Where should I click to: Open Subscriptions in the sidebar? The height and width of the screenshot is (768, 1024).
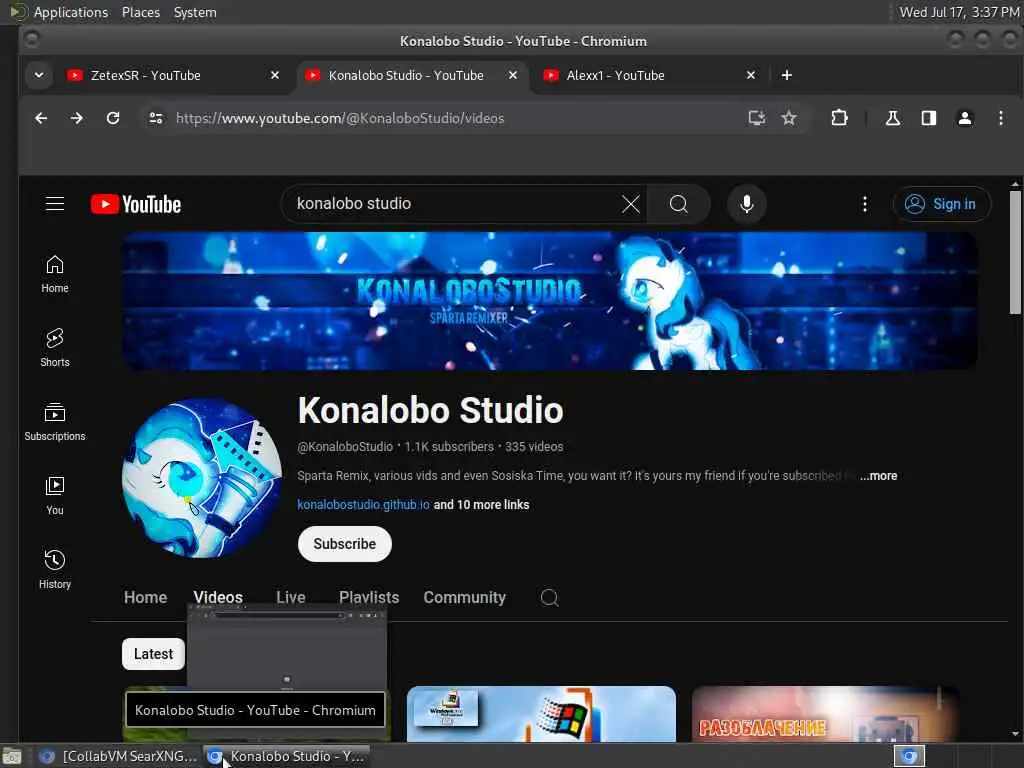click(x=55, y=422)
